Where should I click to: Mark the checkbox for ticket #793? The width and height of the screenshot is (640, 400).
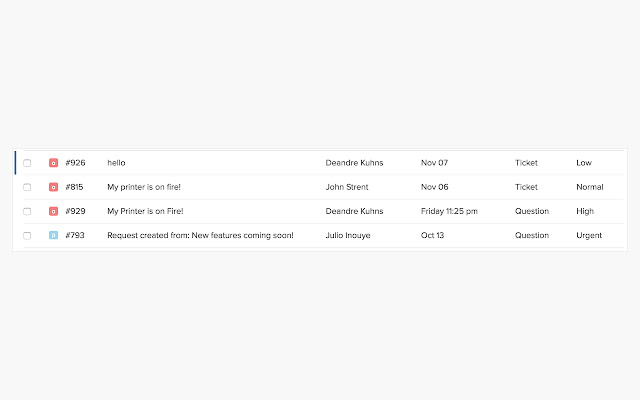tap(27, 236)
